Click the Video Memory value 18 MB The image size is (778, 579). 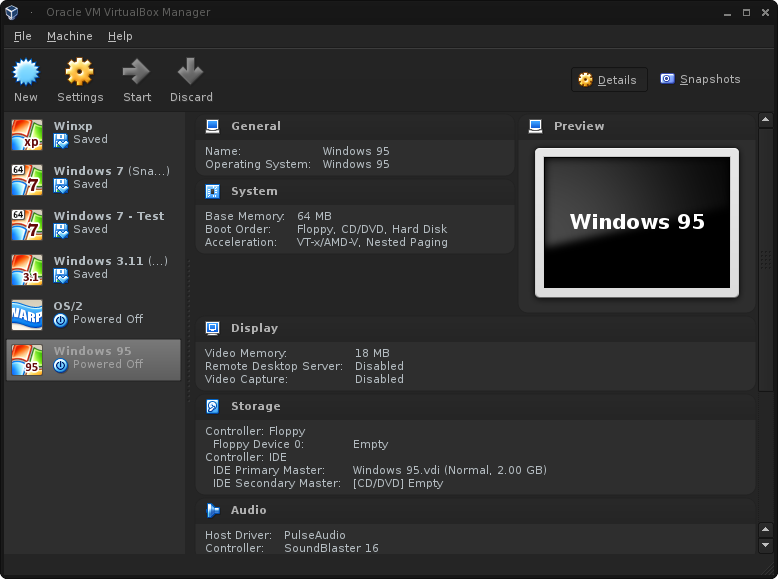pyautogui.click(x=372, y=353)
